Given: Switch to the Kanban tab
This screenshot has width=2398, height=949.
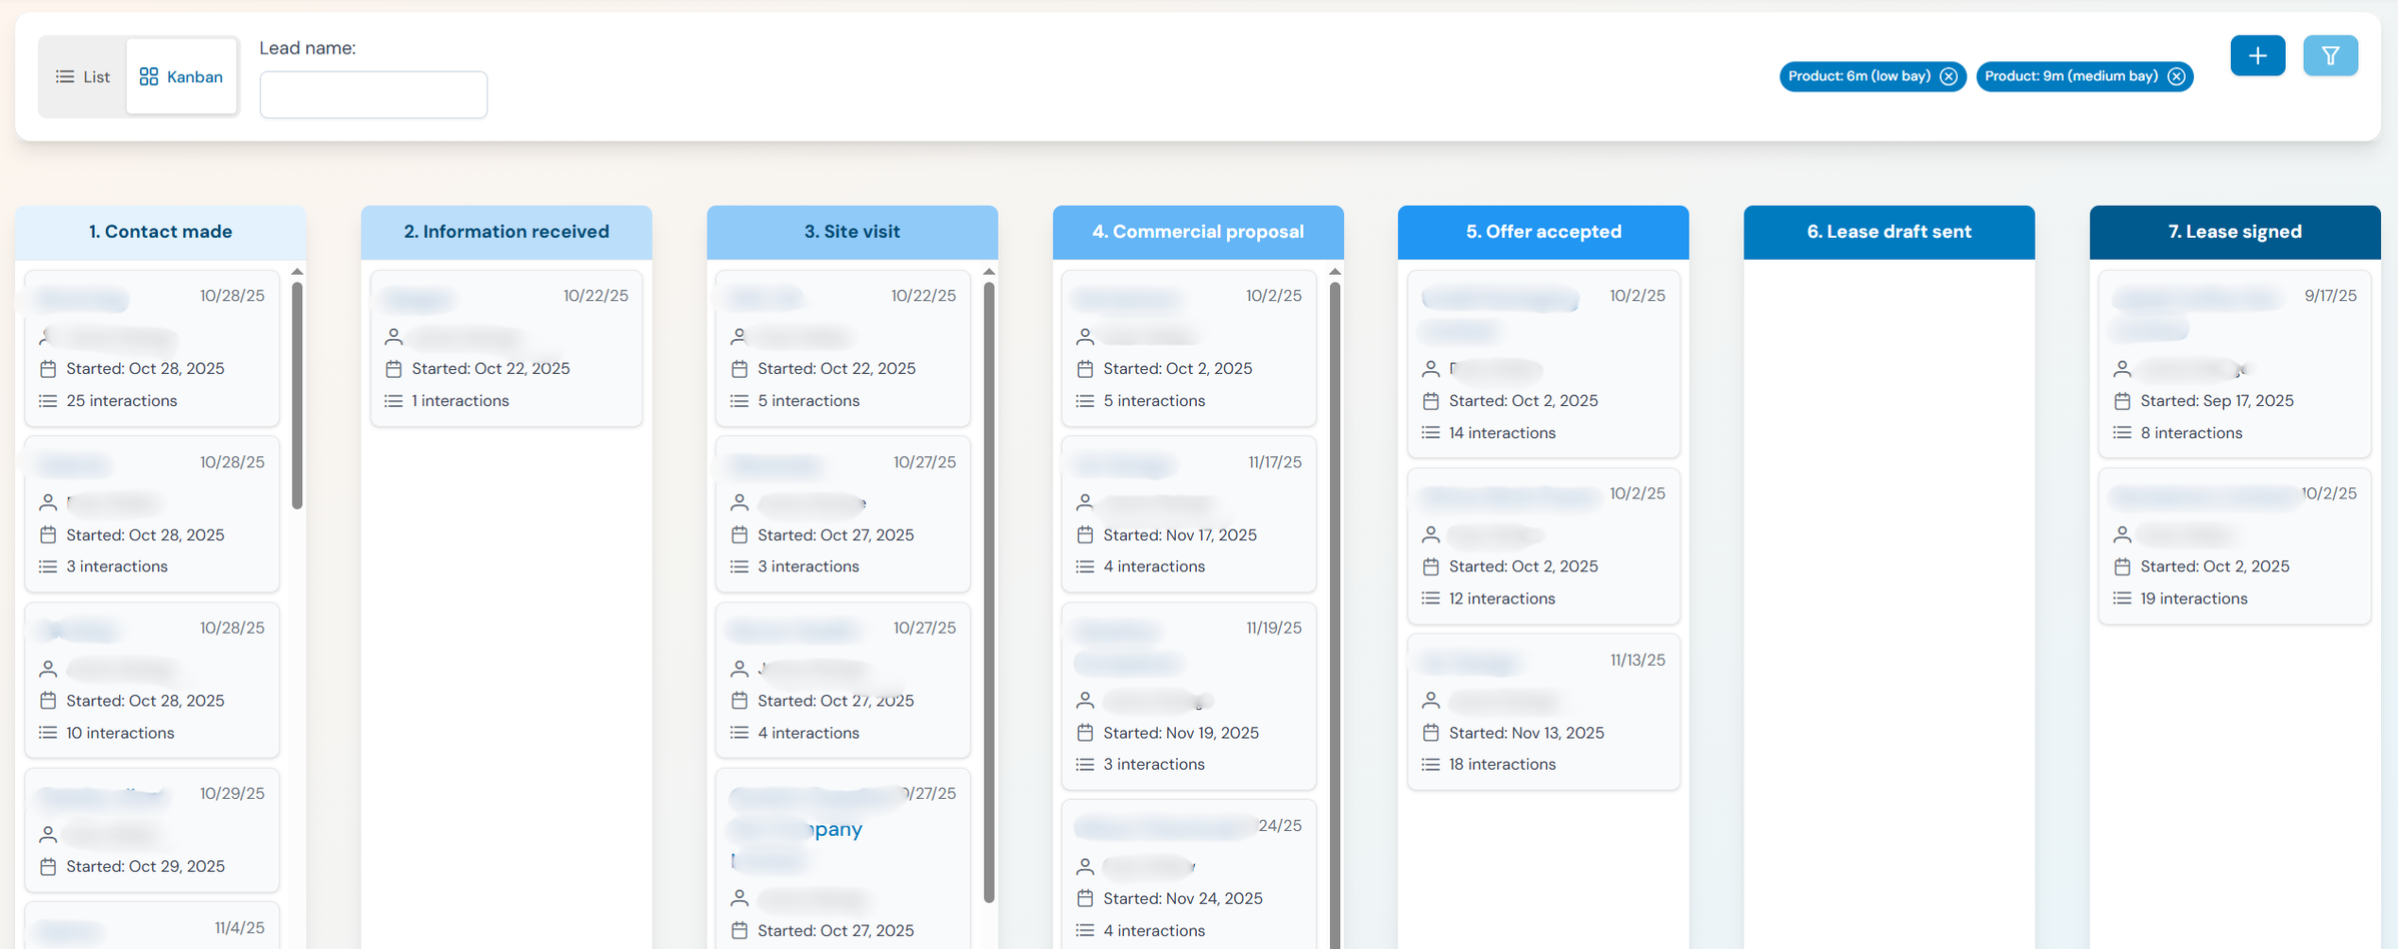Looking at the screenshot, I should 182,76.
